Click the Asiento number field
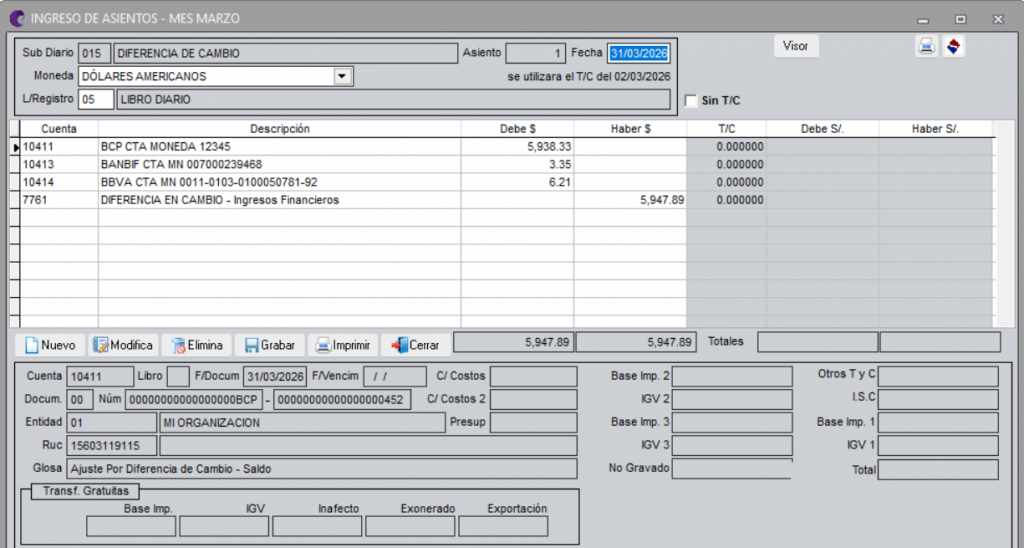1024x548 pixels. point(536,54)
